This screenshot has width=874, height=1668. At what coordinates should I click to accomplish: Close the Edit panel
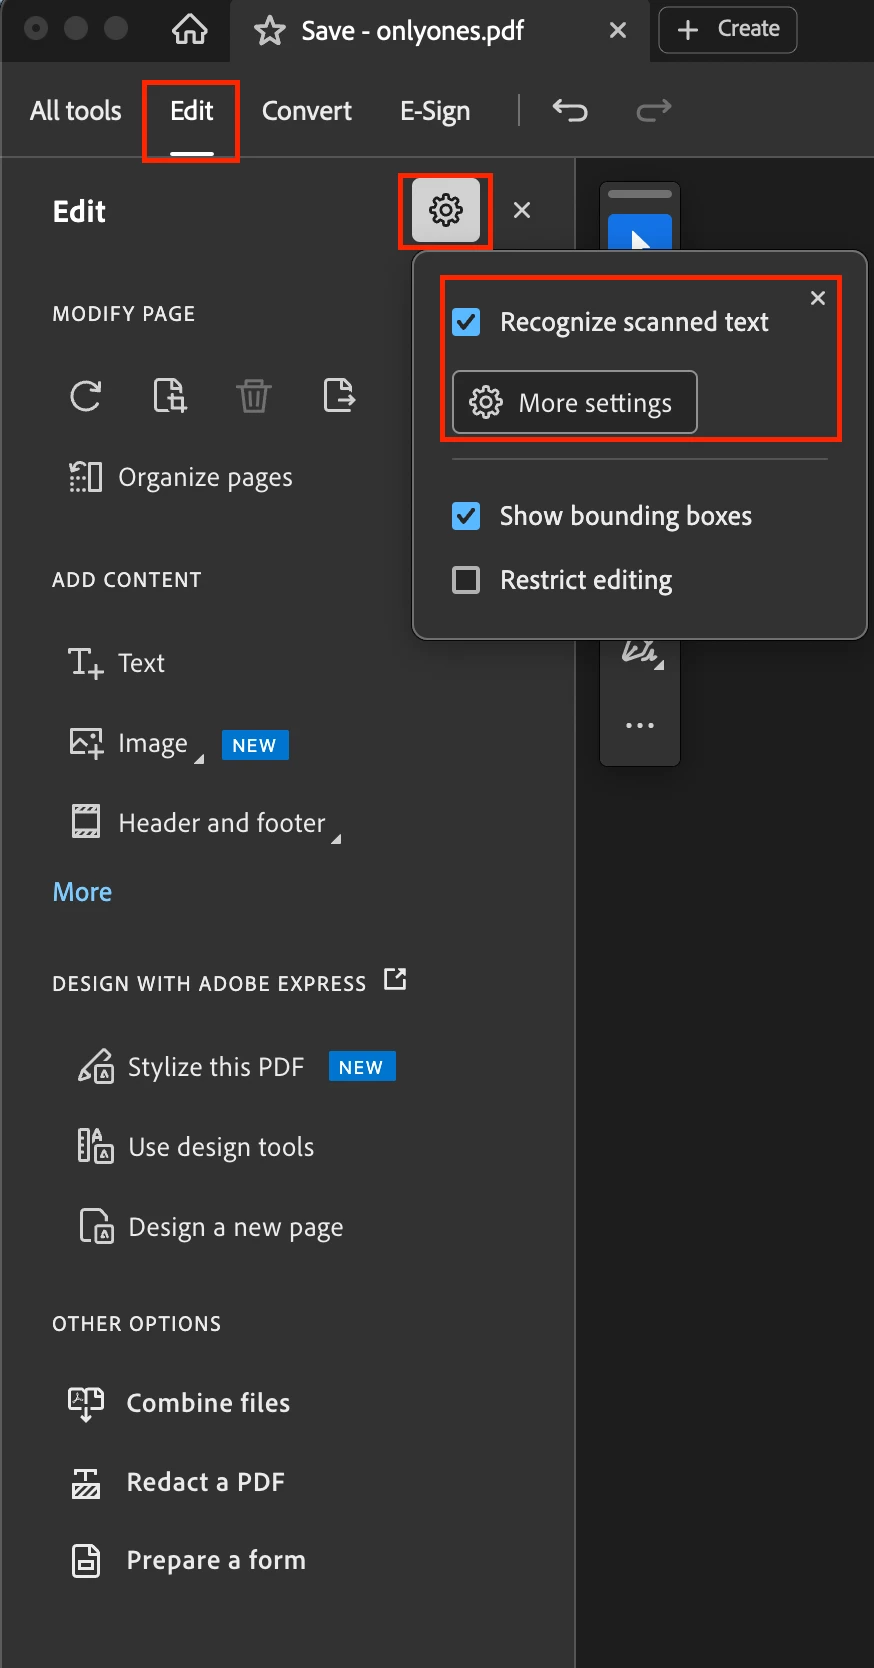click(x=522, y=210)
